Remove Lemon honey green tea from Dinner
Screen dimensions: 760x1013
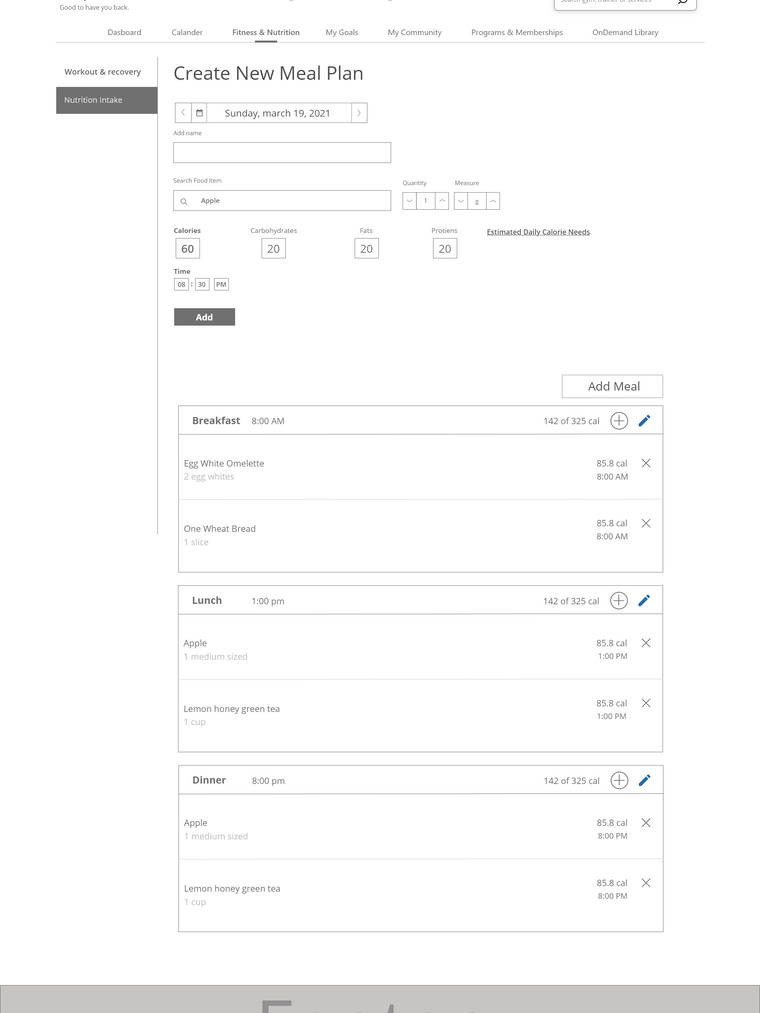click(x=645, y=883)
